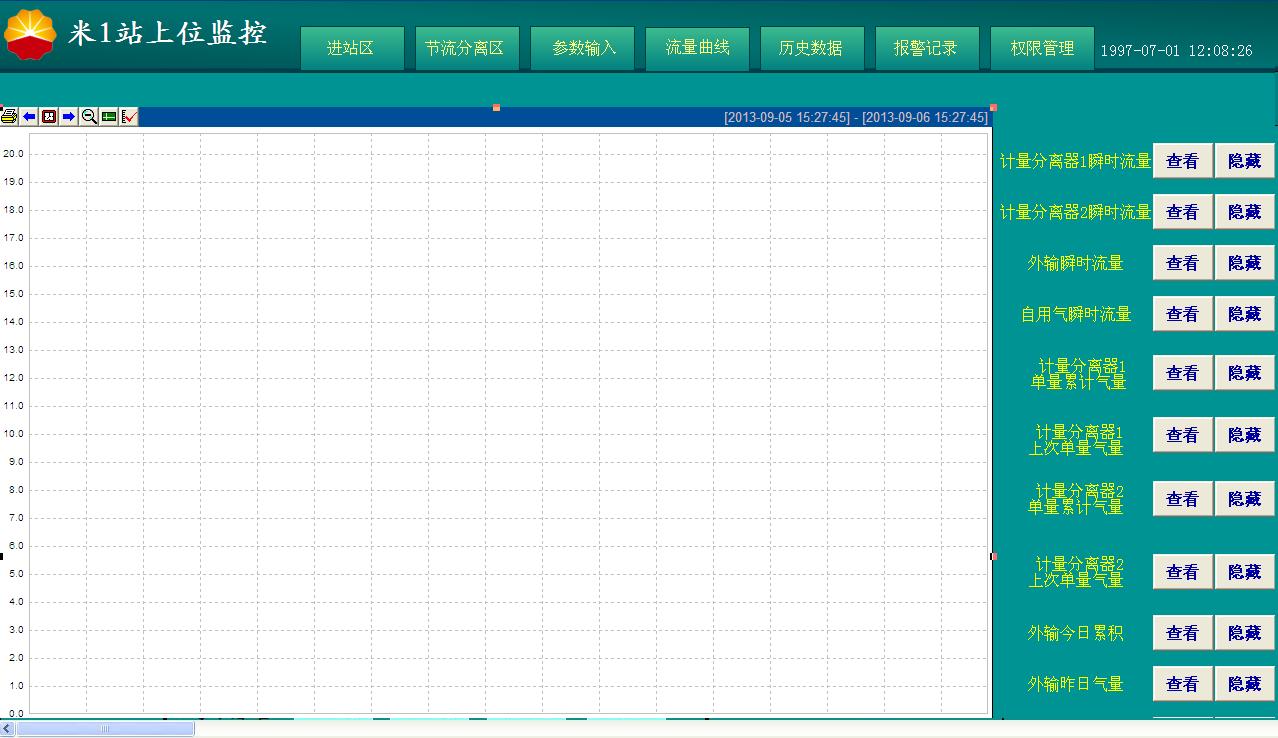This screenshot has width=1278, height=738.
Task: Click the 外输昨日气量 label
Action: 1075,684
